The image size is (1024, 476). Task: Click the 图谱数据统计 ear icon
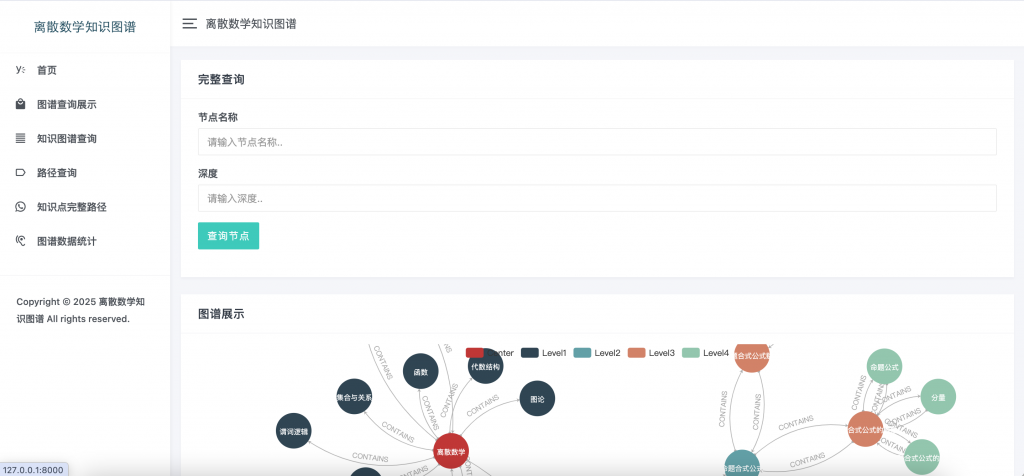pyautogui.click(x=20, y=241)
